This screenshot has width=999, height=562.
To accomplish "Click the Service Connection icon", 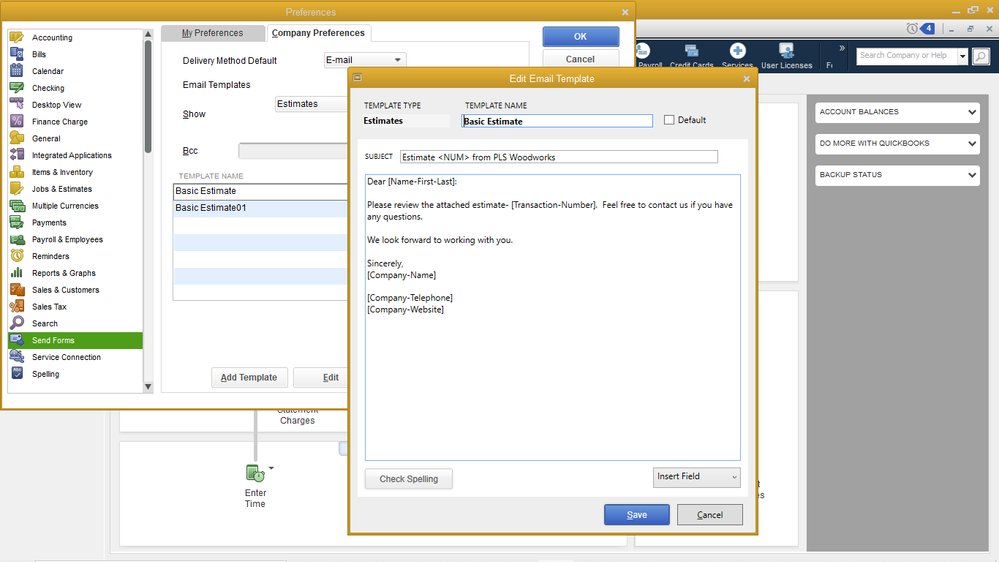I will tap(17, 357).
